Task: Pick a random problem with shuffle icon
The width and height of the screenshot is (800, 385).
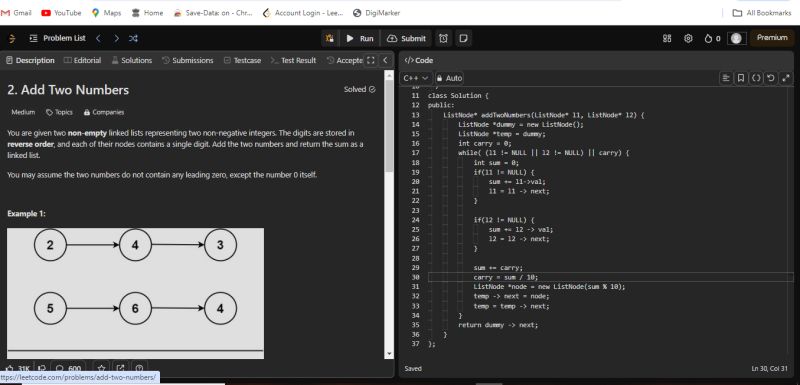Action: coord(133,38)
